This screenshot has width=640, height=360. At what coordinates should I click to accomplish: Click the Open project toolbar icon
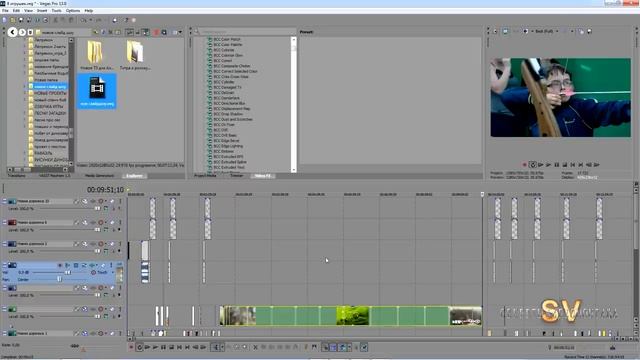(13, 20)
